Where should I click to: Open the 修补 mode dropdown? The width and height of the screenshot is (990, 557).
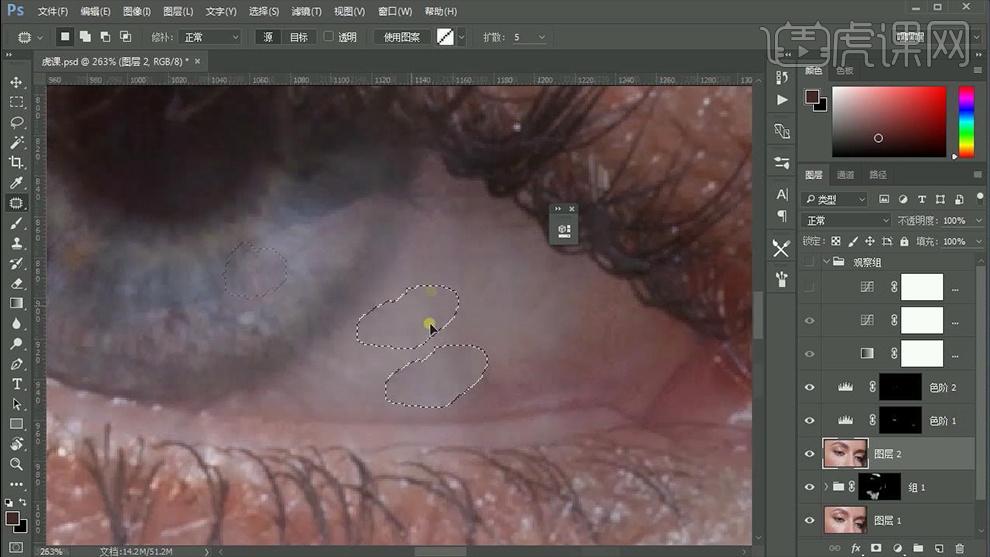pos(210,37)
